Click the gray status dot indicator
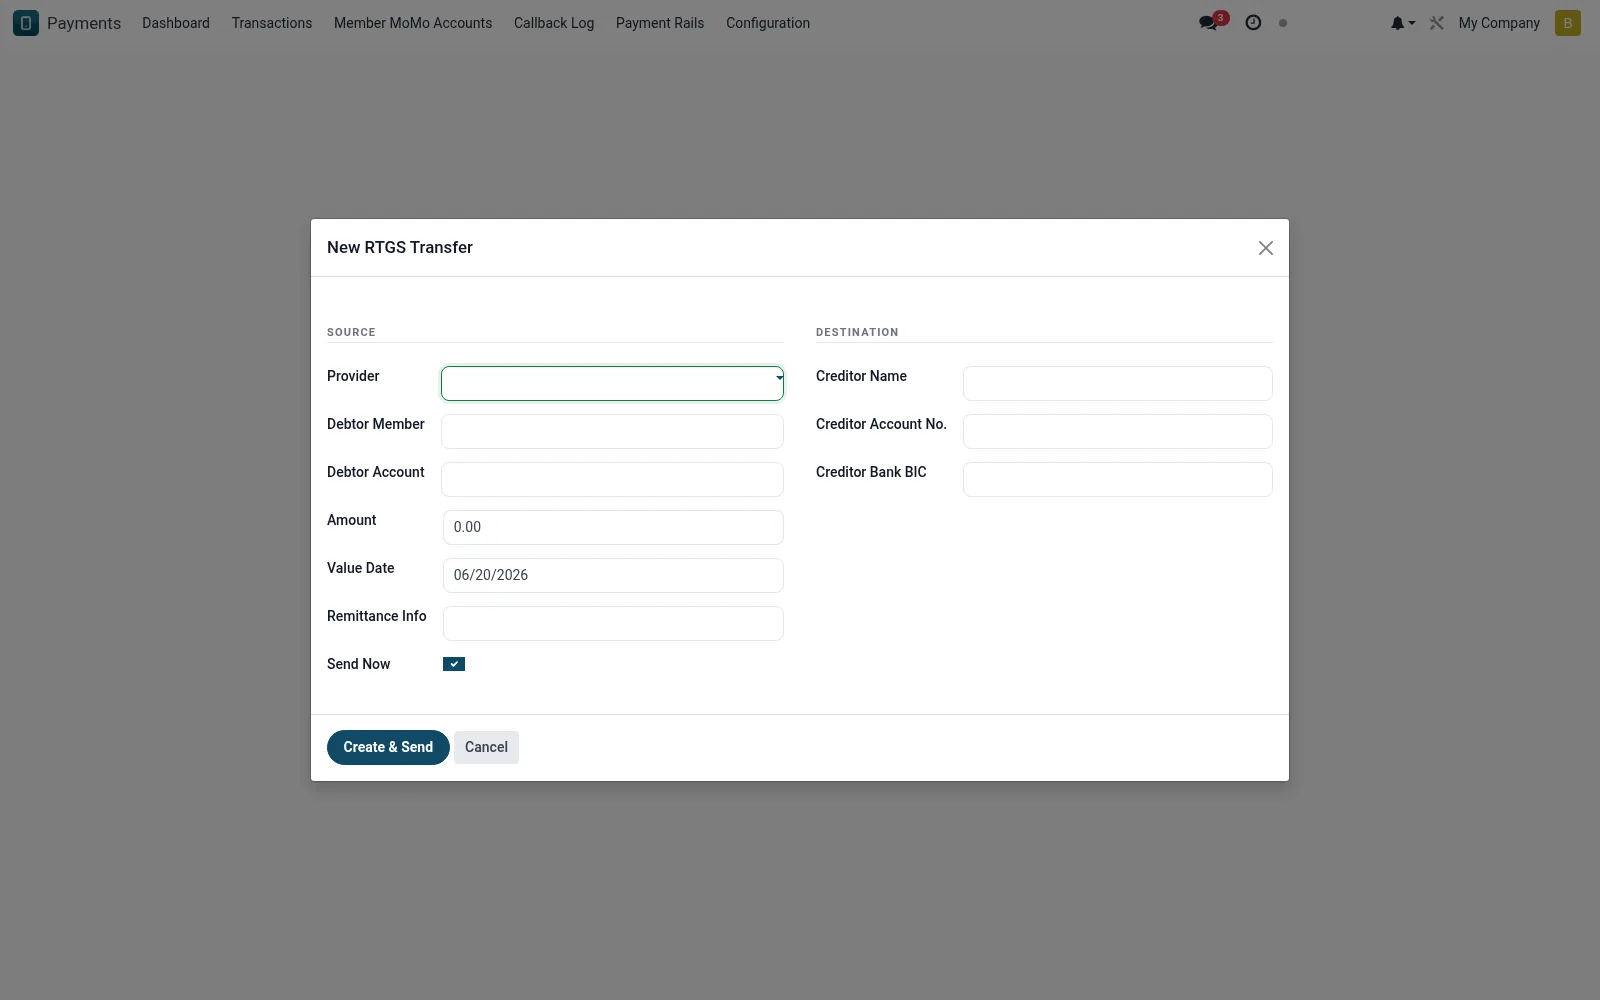The height and width of the screenshot is (1000, 1600). 1283,23
